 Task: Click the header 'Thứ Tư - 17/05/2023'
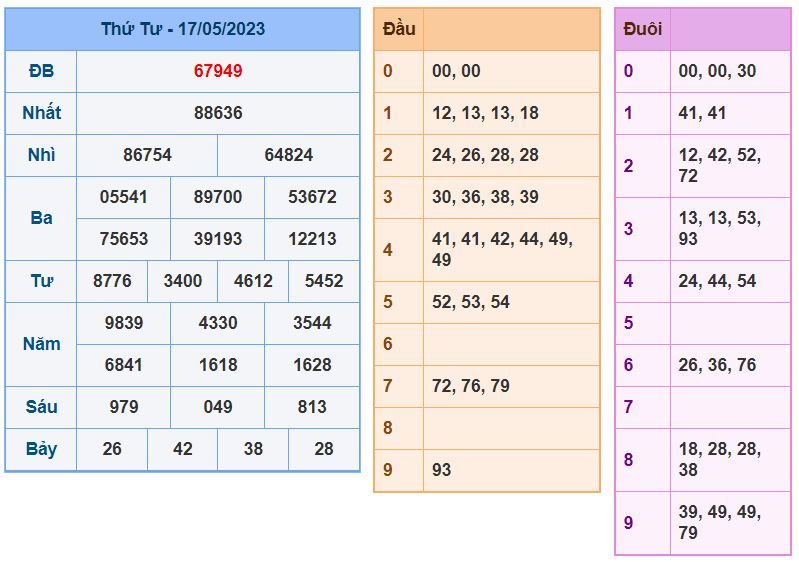tap(182, 29)
